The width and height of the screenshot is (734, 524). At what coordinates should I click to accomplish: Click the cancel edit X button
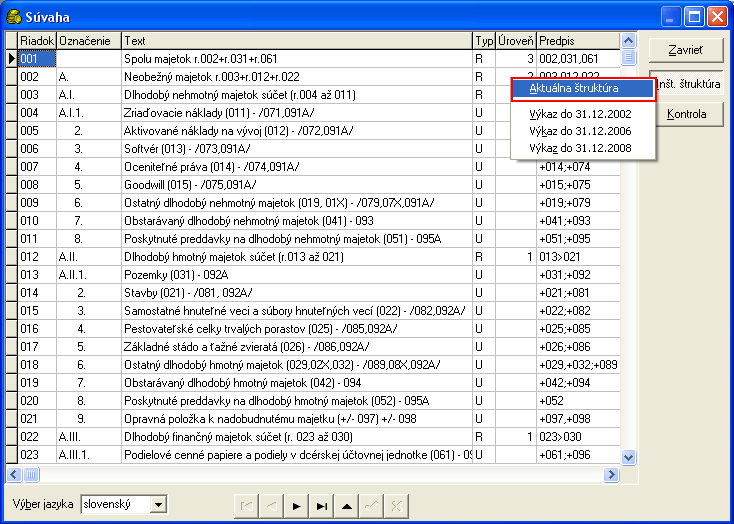click(396, 506)
